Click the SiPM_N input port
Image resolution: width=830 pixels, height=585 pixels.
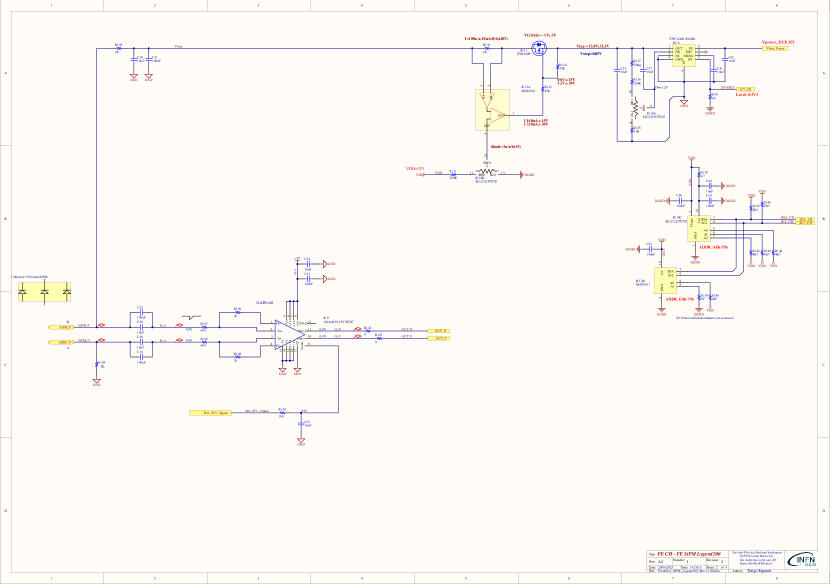point(61,343)
